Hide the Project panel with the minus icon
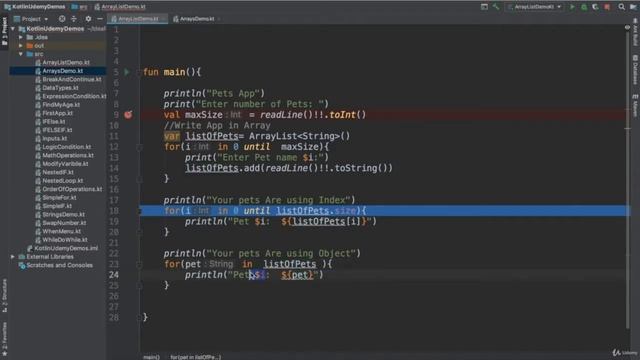The height and width of the screenshot is (360, 640). pyautogui.click(x=100, y=19)
